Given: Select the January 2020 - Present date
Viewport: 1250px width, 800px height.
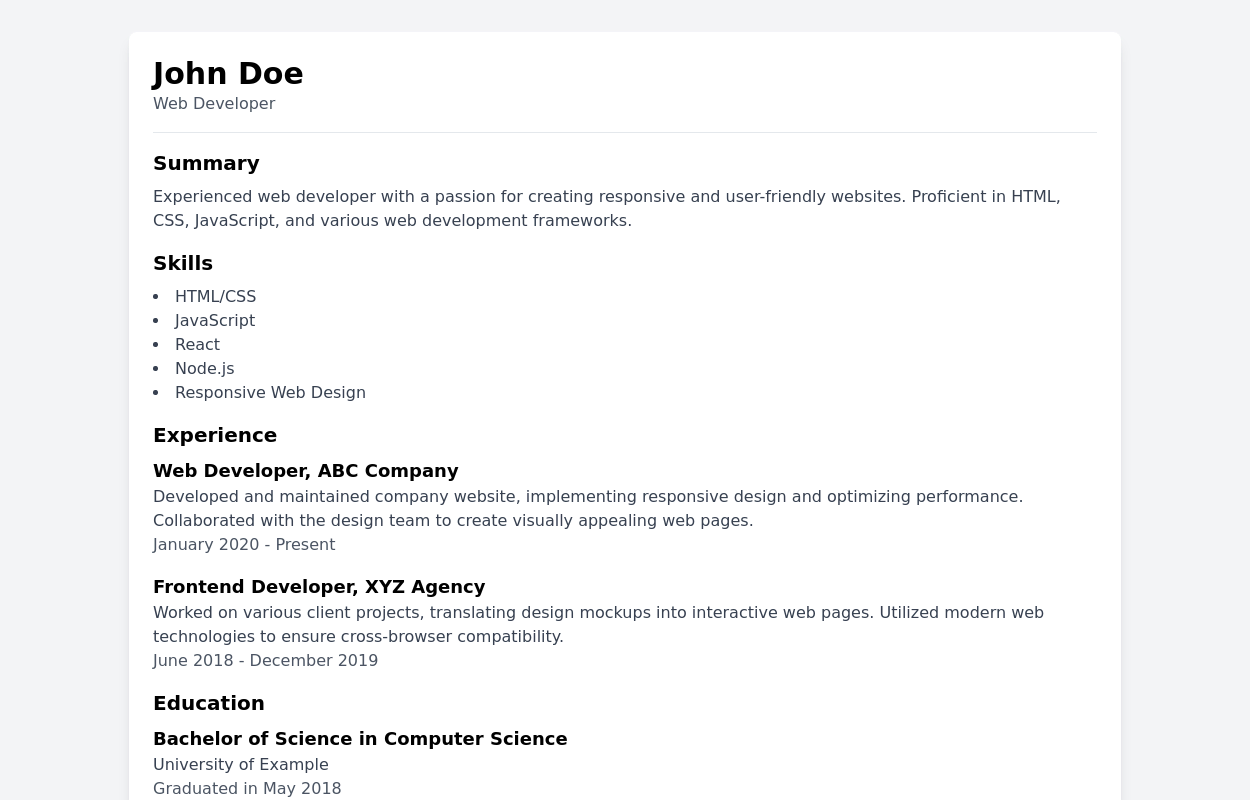Looking at the screenshot, I should coord(244,545).
